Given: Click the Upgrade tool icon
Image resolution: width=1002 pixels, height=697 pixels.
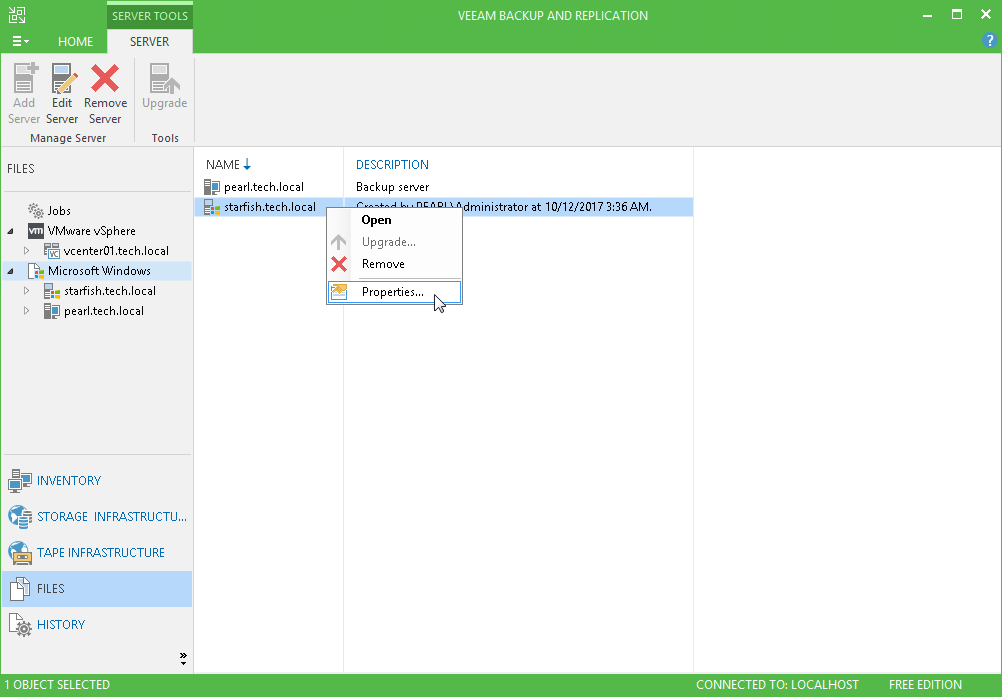Looking at the screenshot, I should pos(164,78).
